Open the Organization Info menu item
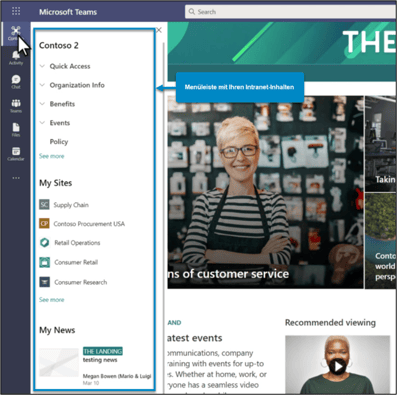Screen dimensions: 397x395 tap(77, 85)
